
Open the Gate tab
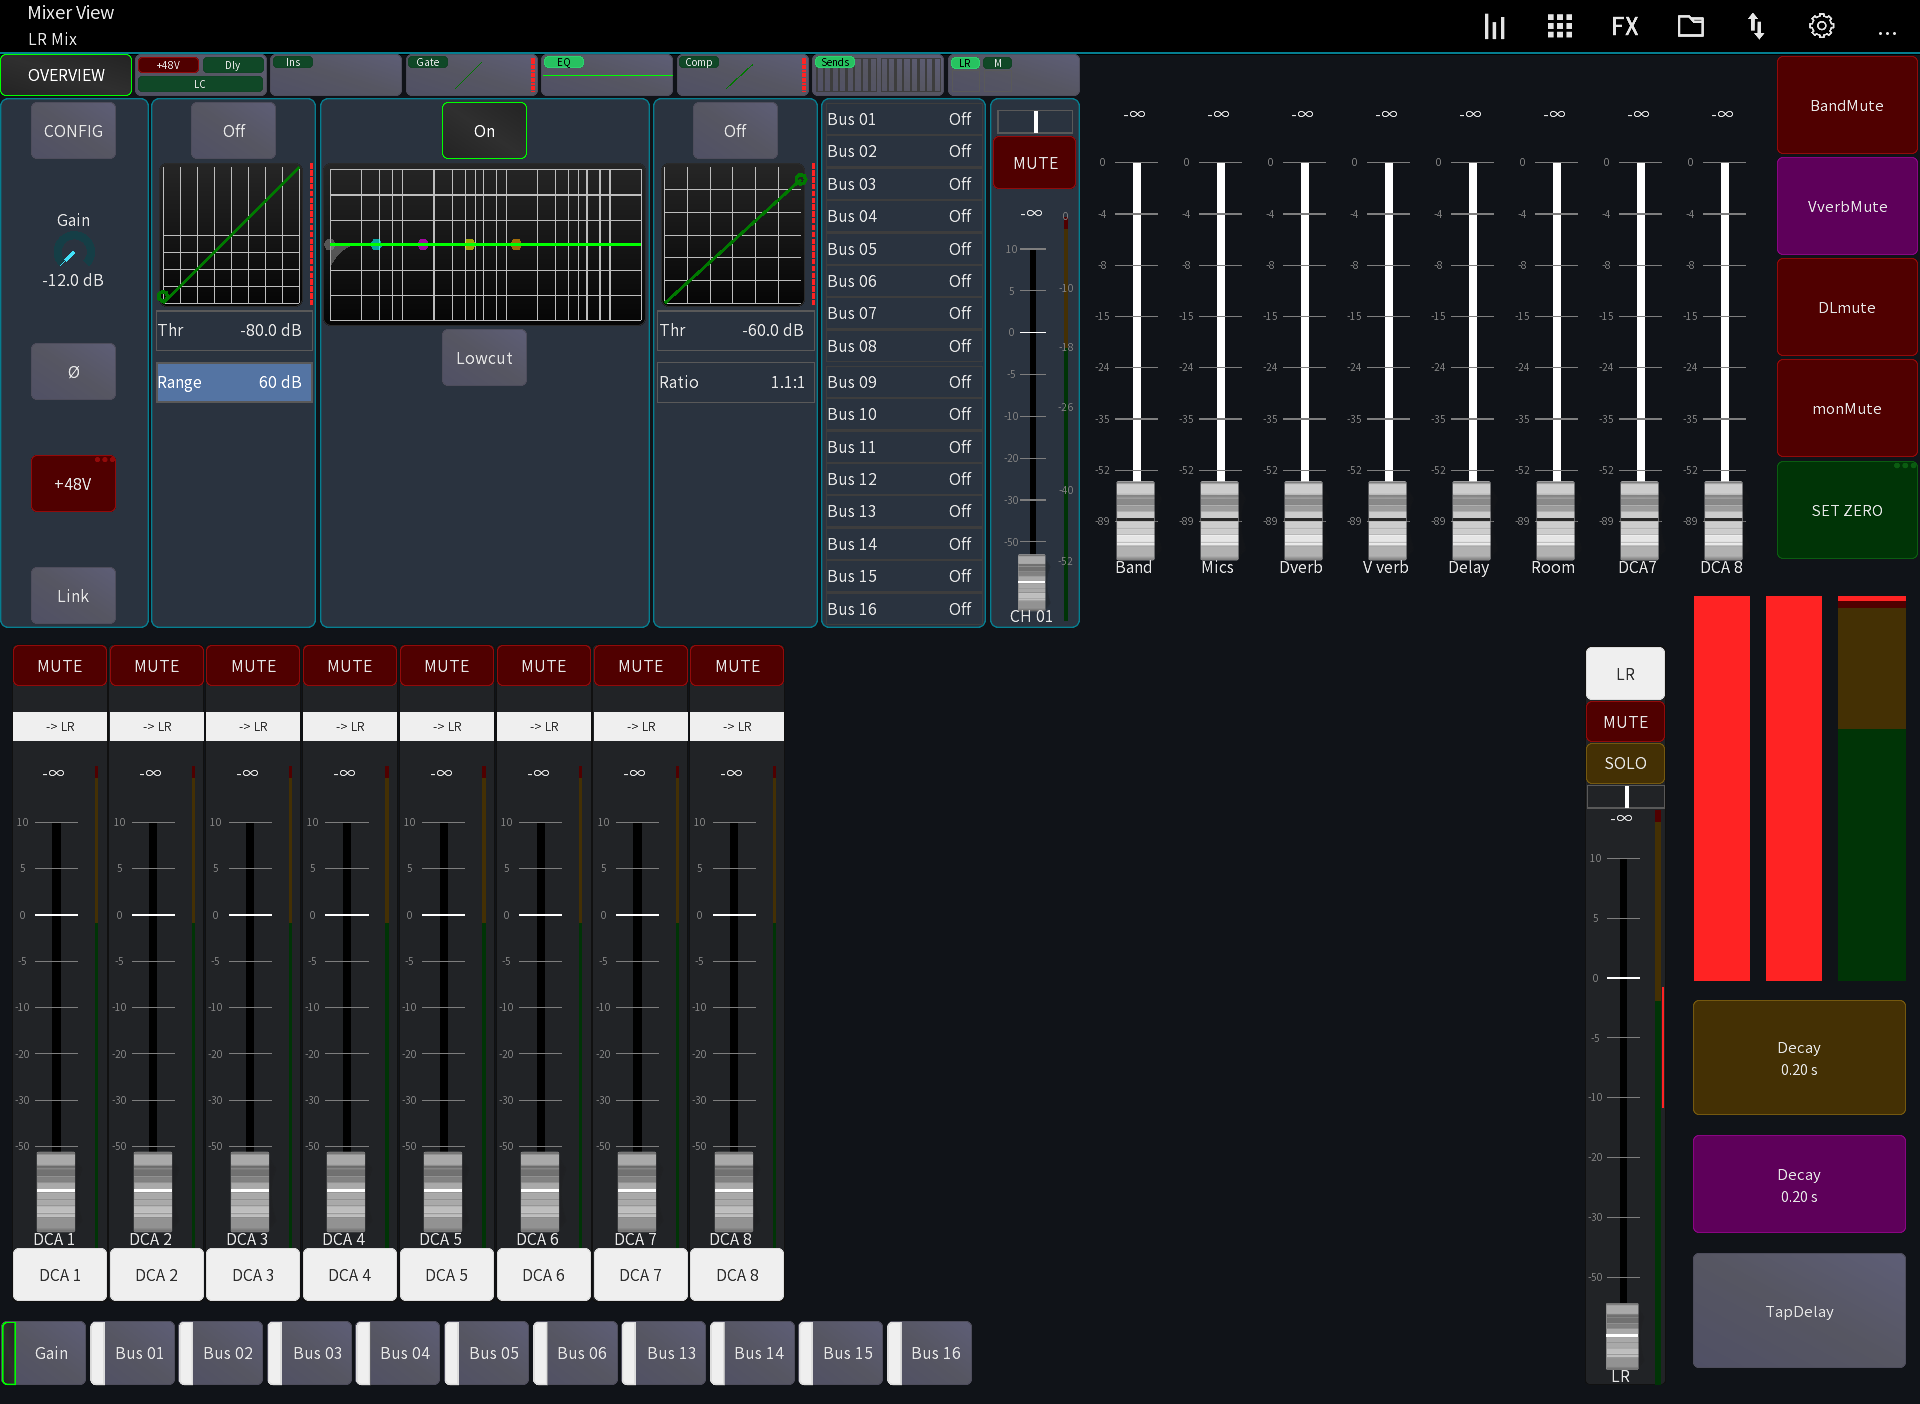point(471,75)
